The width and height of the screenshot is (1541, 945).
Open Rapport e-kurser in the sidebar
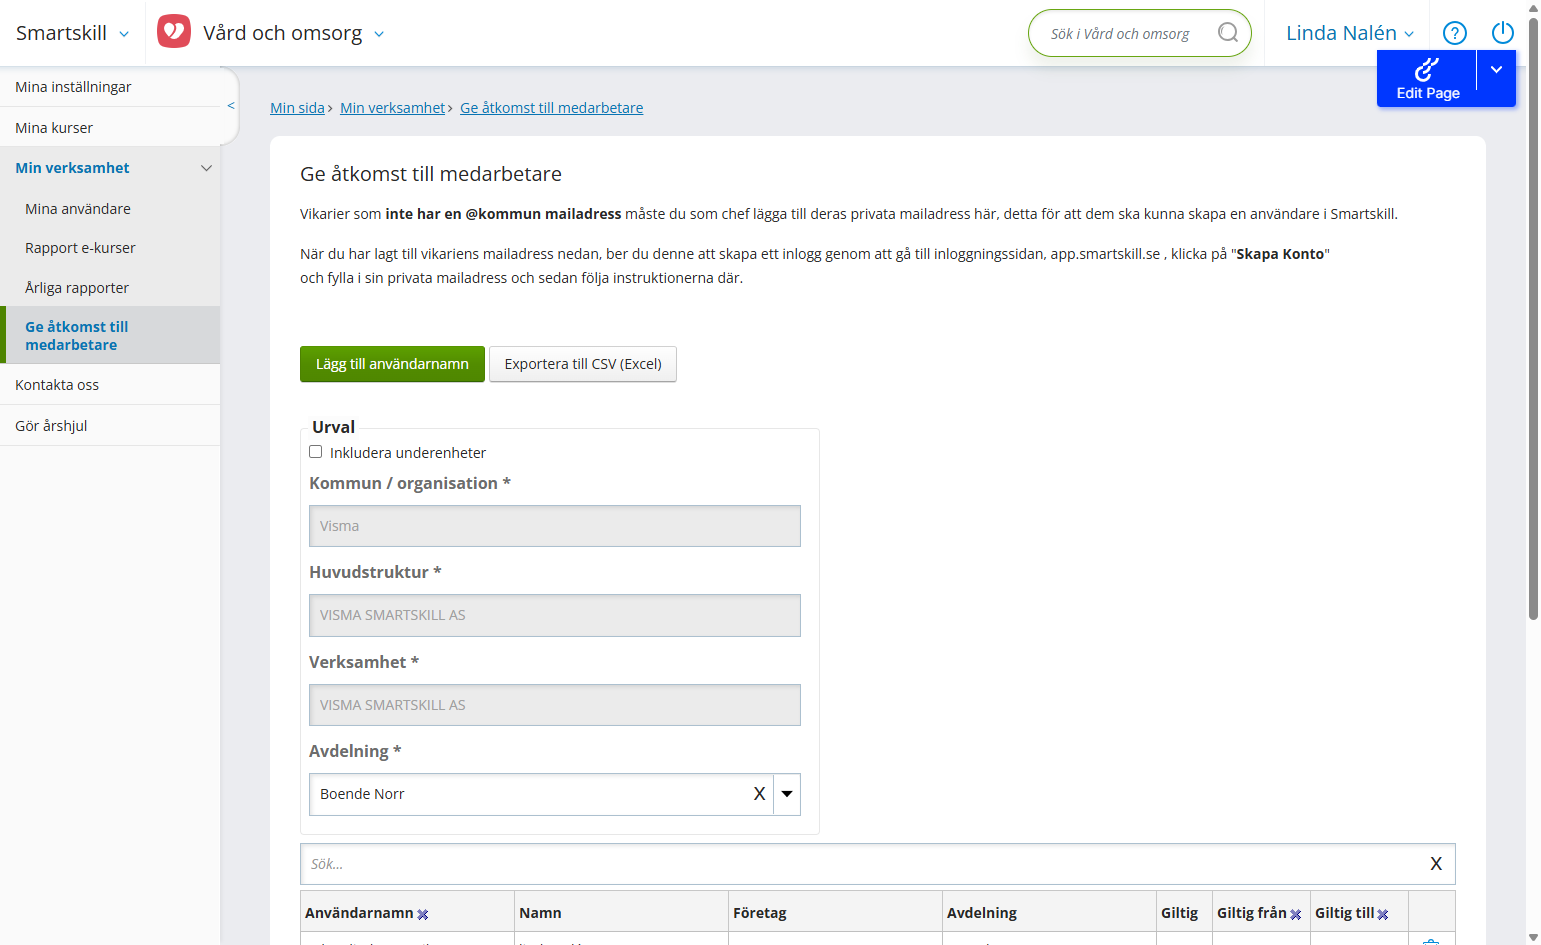pyautogui.click(x=110, y=248)
